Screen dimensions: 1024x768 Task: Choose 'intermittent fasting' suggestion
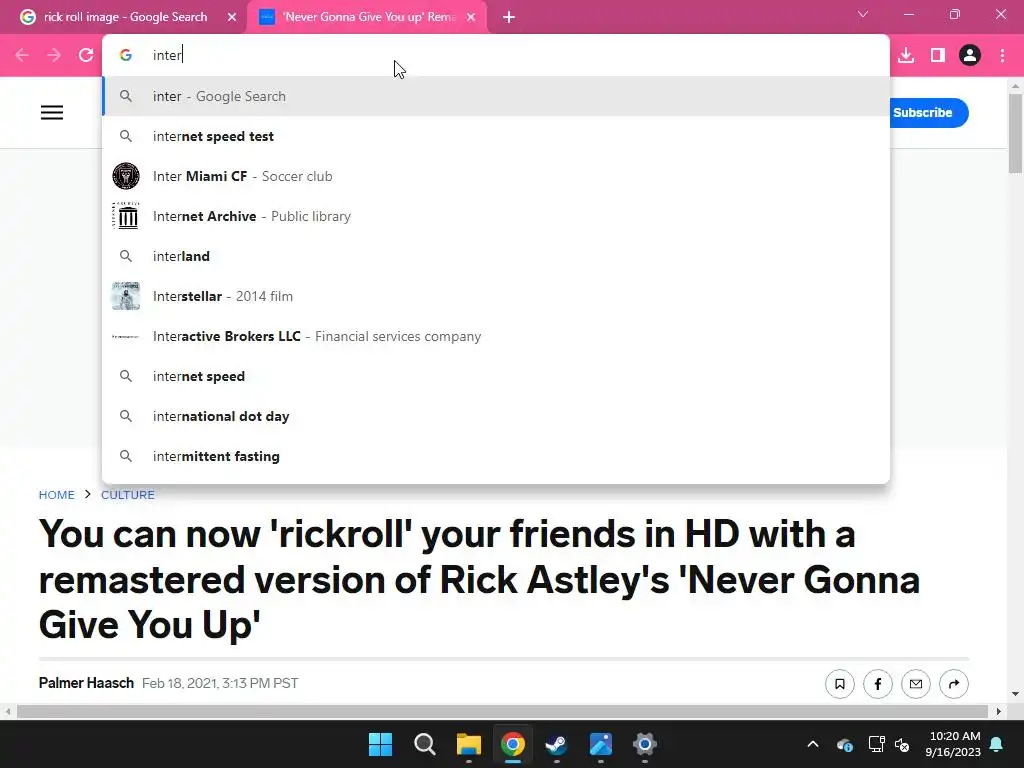pyautogui.click(x=496, y=456)
